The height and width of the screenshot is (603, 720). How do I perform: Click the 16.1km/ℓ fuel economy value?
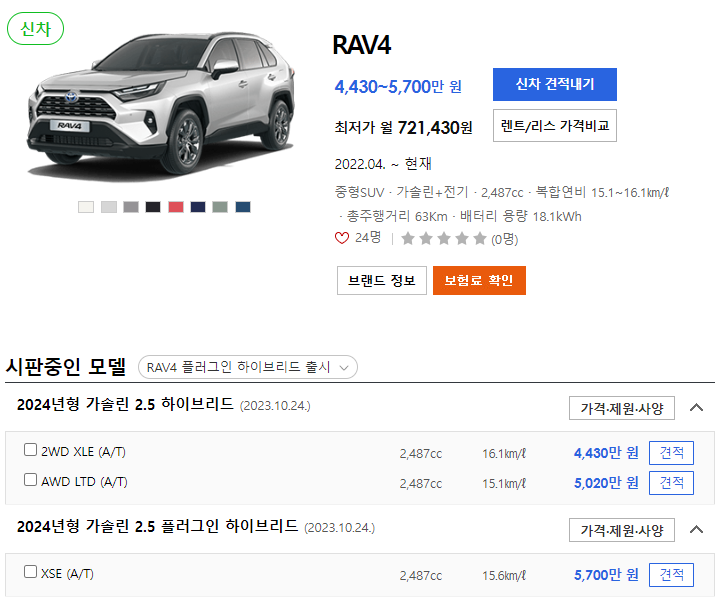click(x=504, y=454)
